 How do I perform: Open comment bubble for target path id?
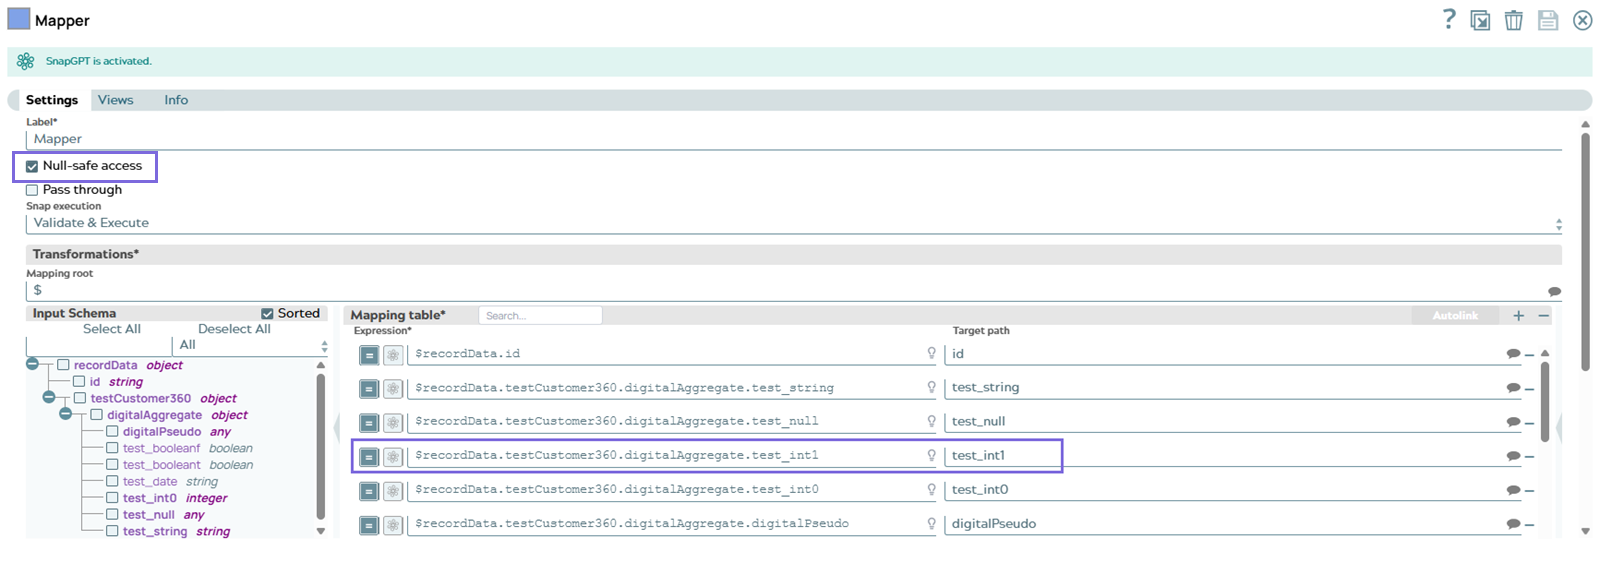pyautogui.click(x=1513, y=354)
